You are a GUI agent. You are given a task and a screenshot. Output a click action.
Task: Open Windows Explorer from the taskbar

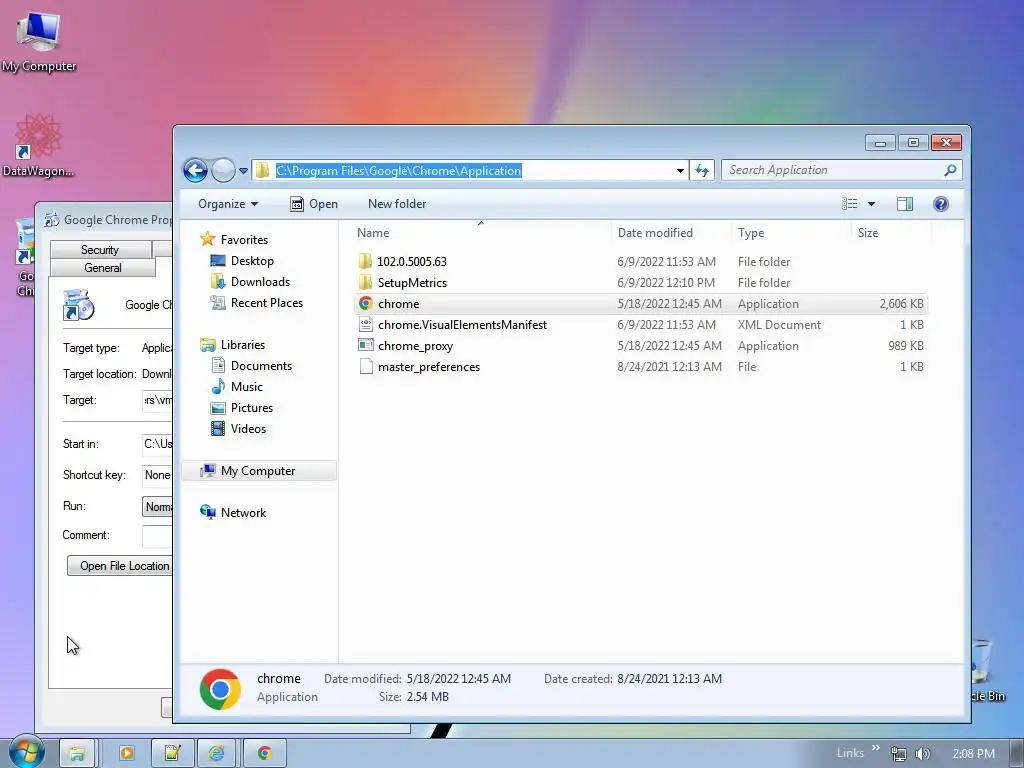pos(77,754)
